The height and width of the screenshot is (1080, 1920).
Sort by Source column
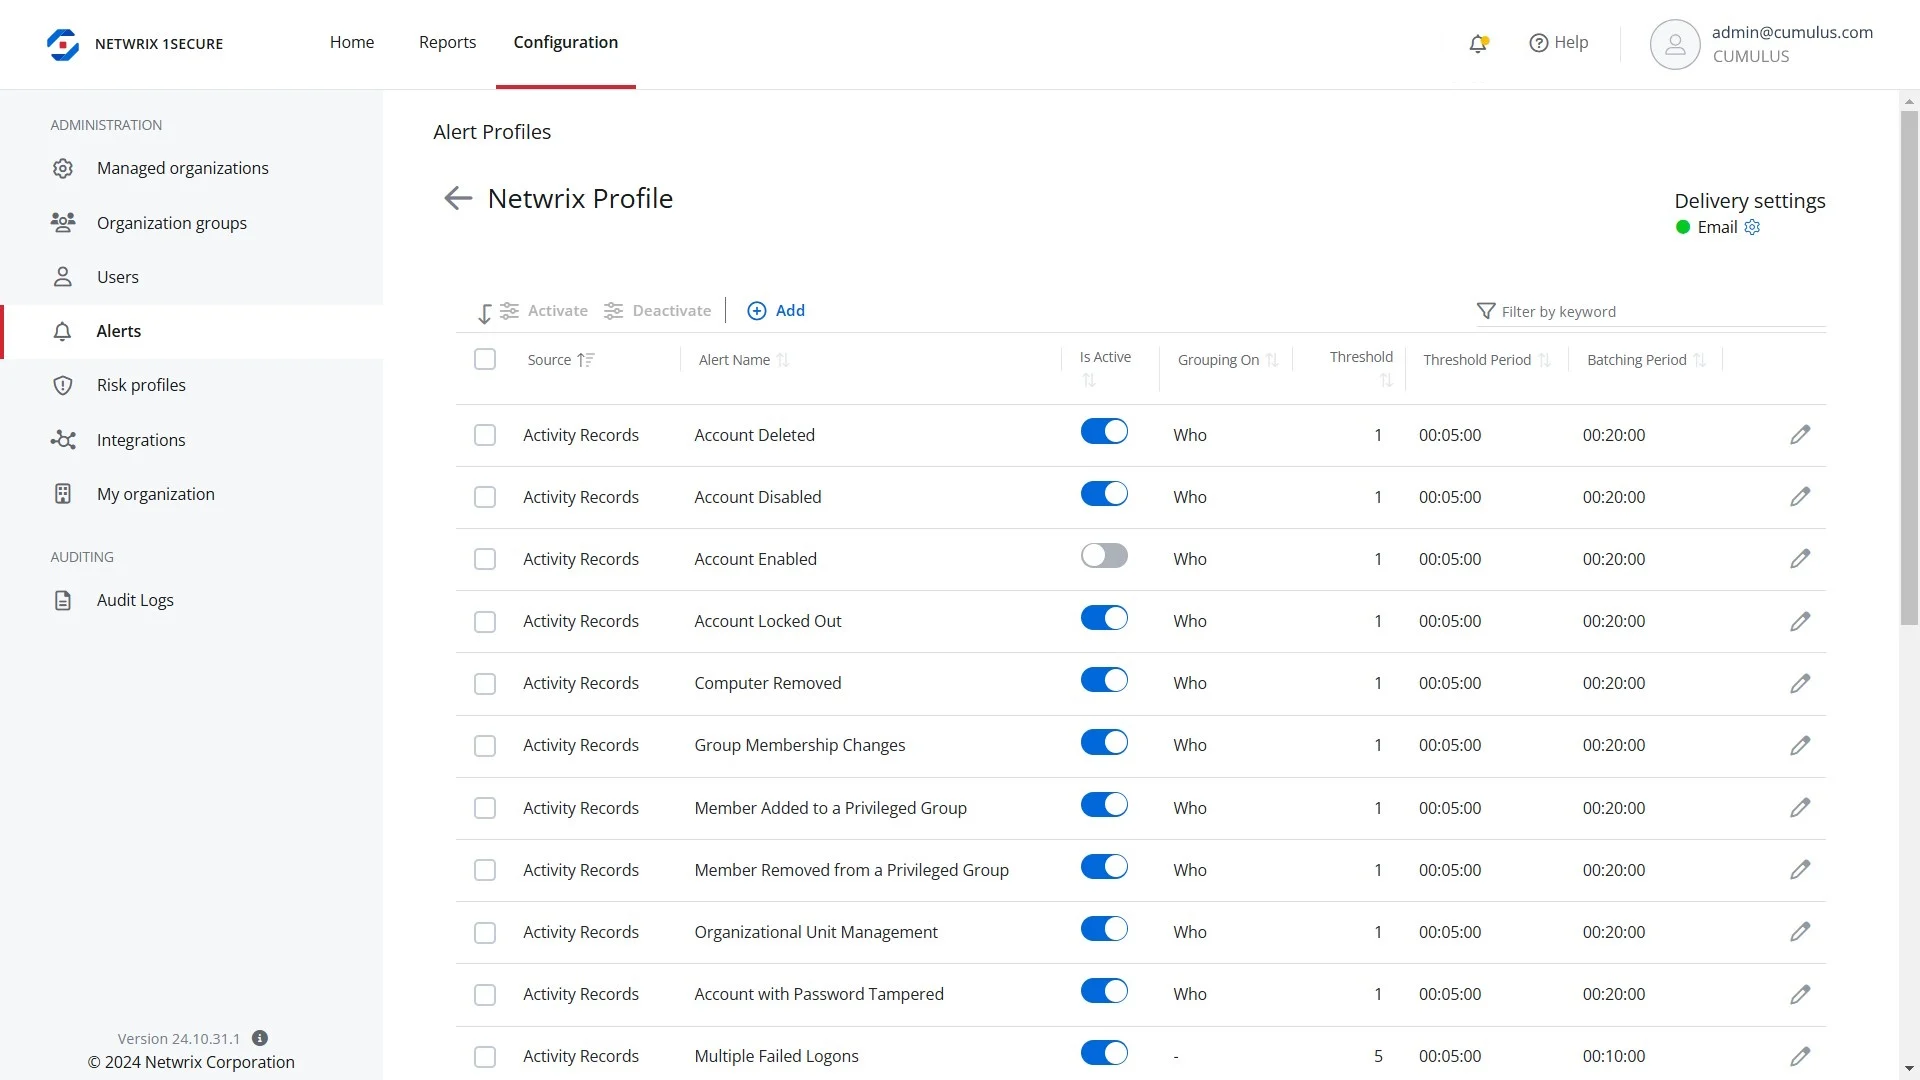point(561,360)
